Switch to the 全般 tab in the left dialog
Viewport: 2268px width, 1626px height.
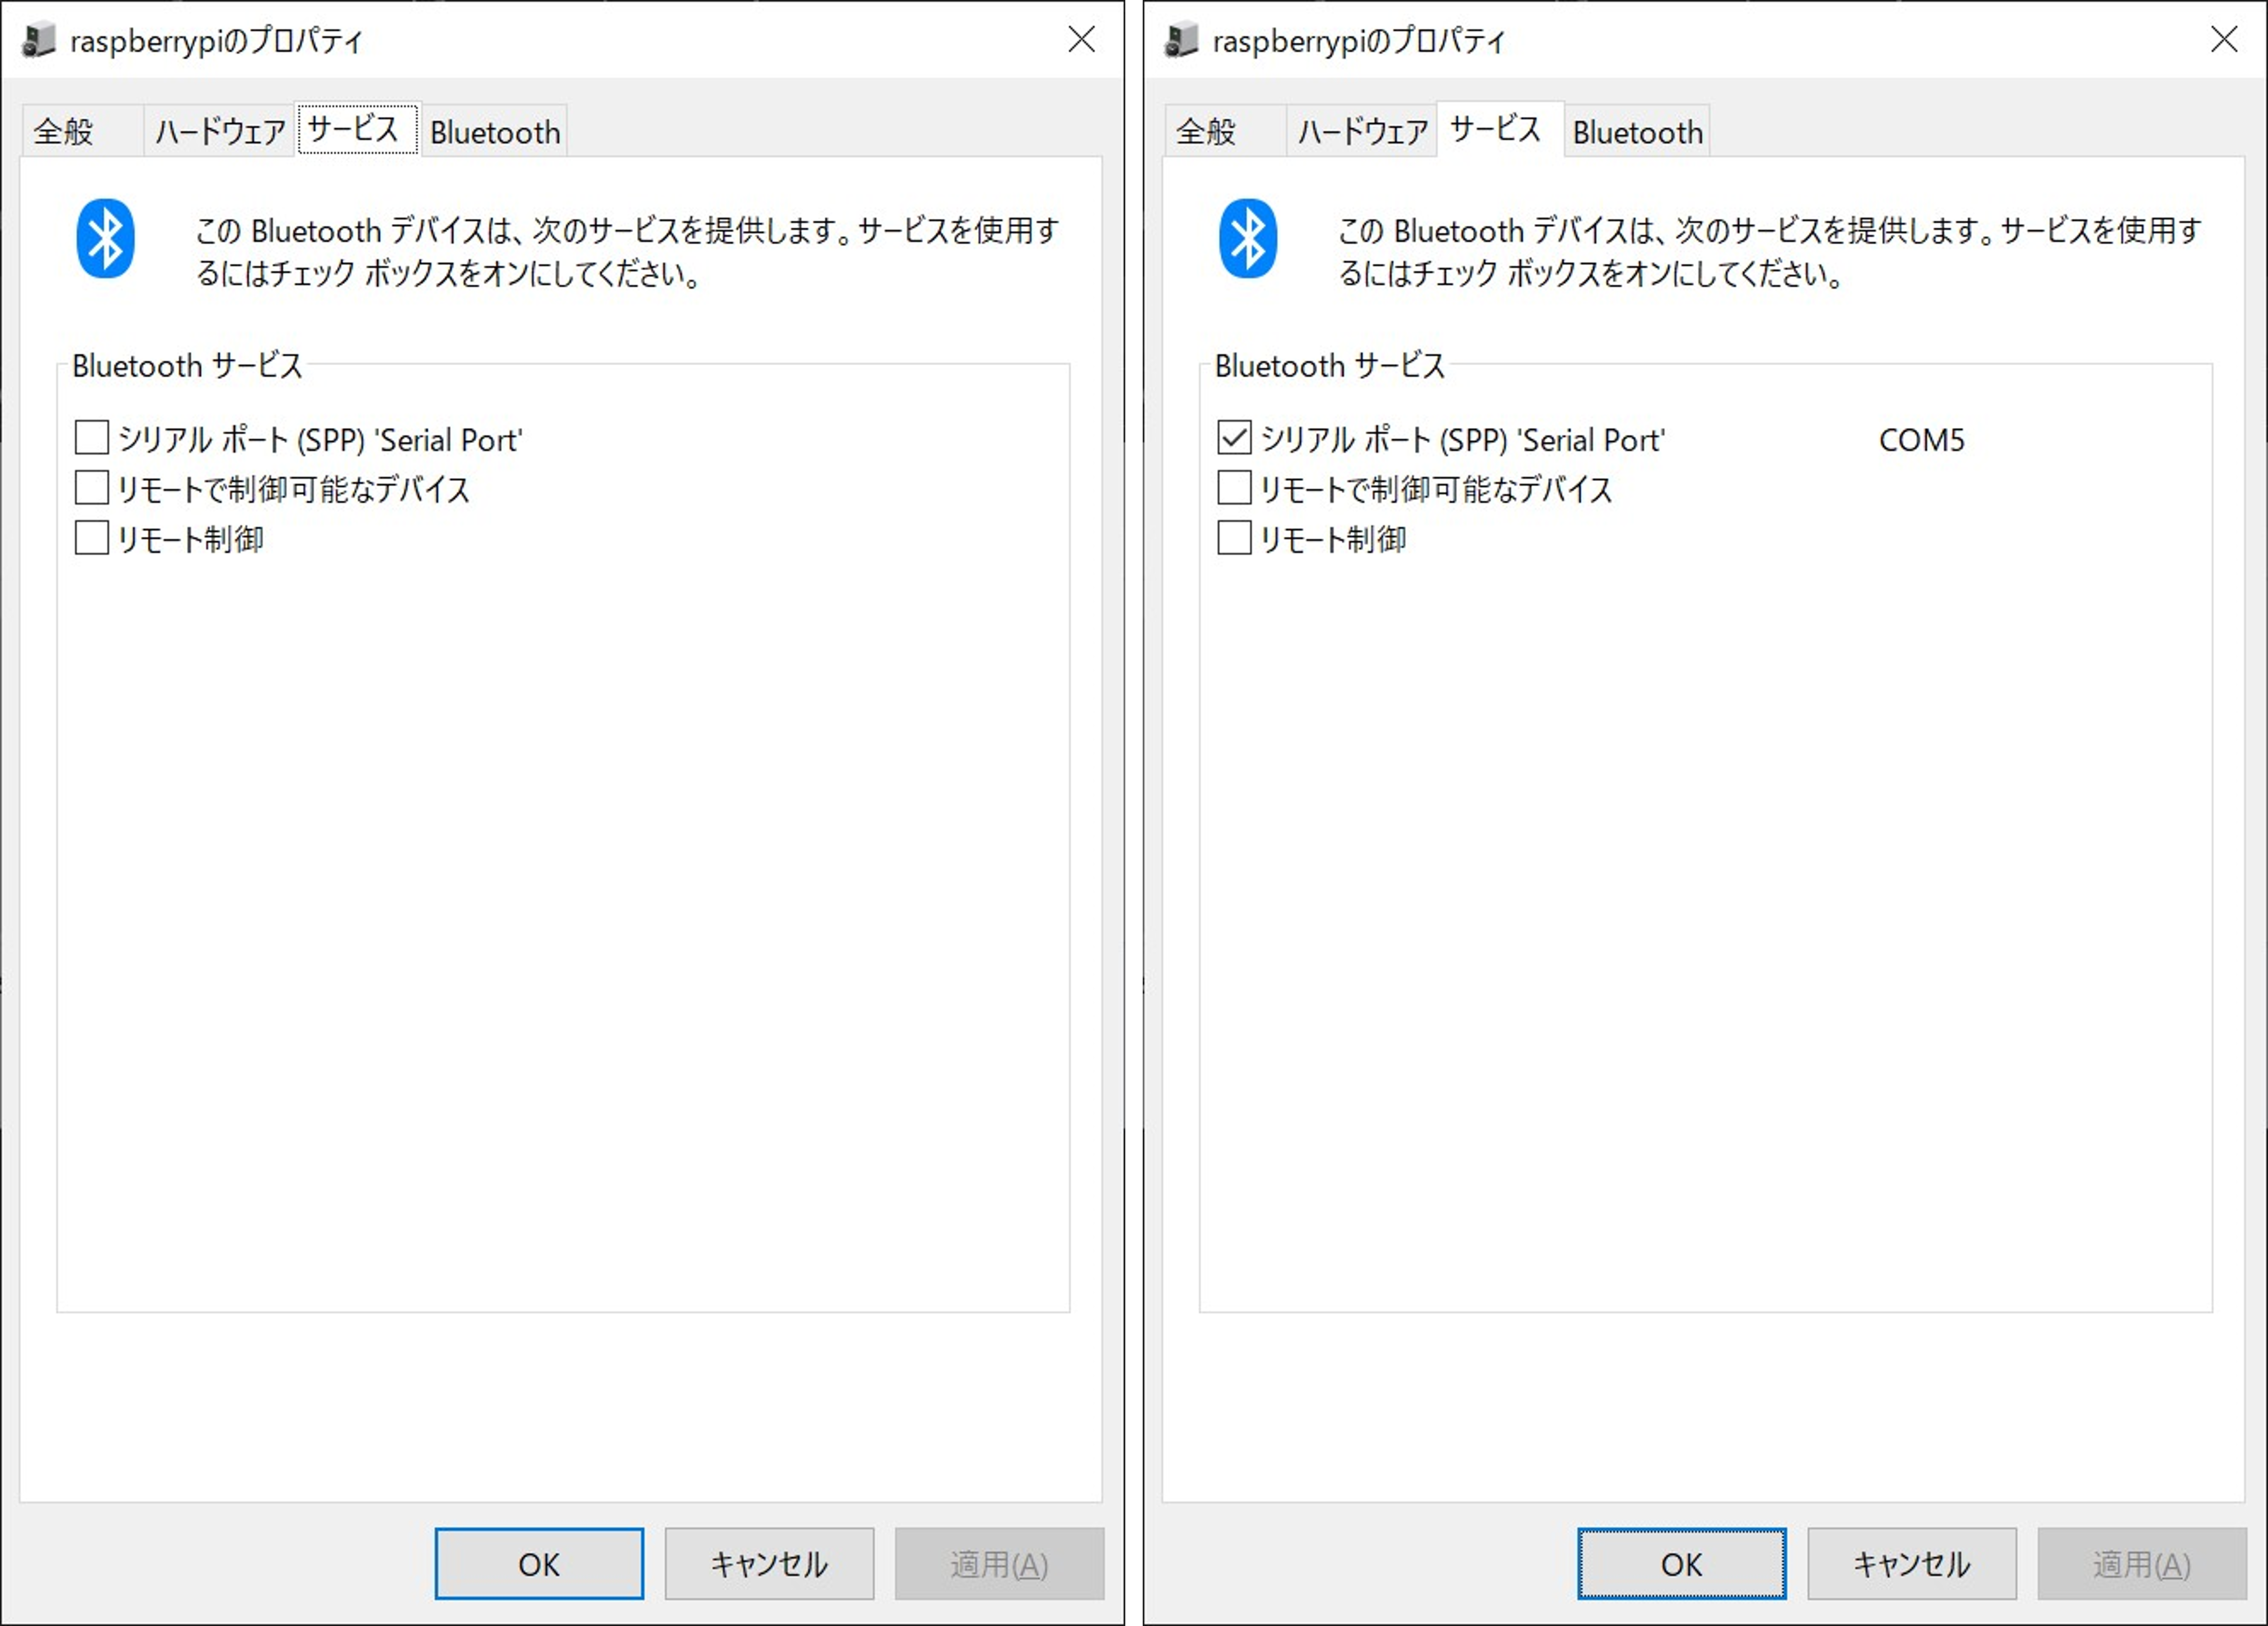click(64, 132)
